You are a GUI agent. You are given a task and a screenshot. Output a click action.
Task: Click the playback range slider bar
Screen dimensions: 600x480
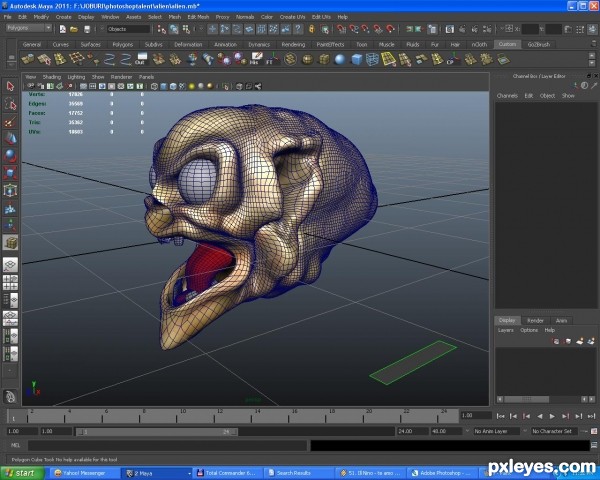pos(156,432)
